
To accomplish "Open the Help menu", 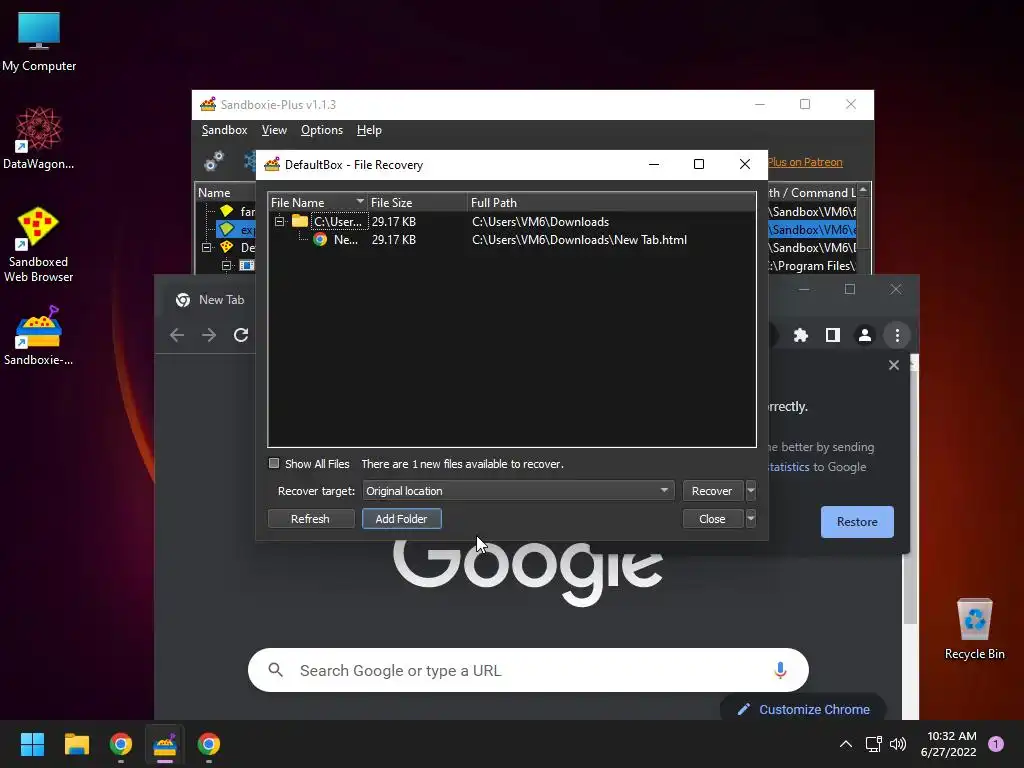I will pos(369,130).
